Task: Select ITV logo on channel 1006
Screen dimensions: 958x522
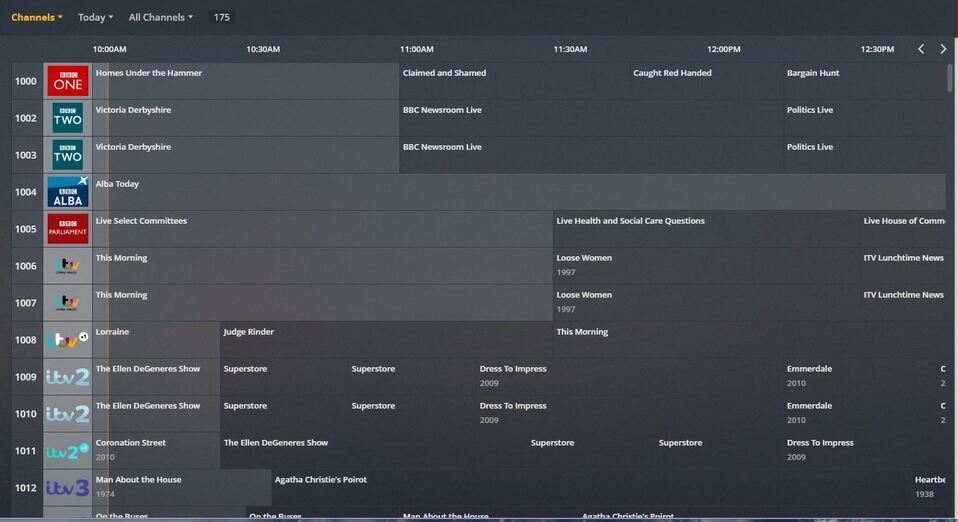Action: [x=68, y=266]
